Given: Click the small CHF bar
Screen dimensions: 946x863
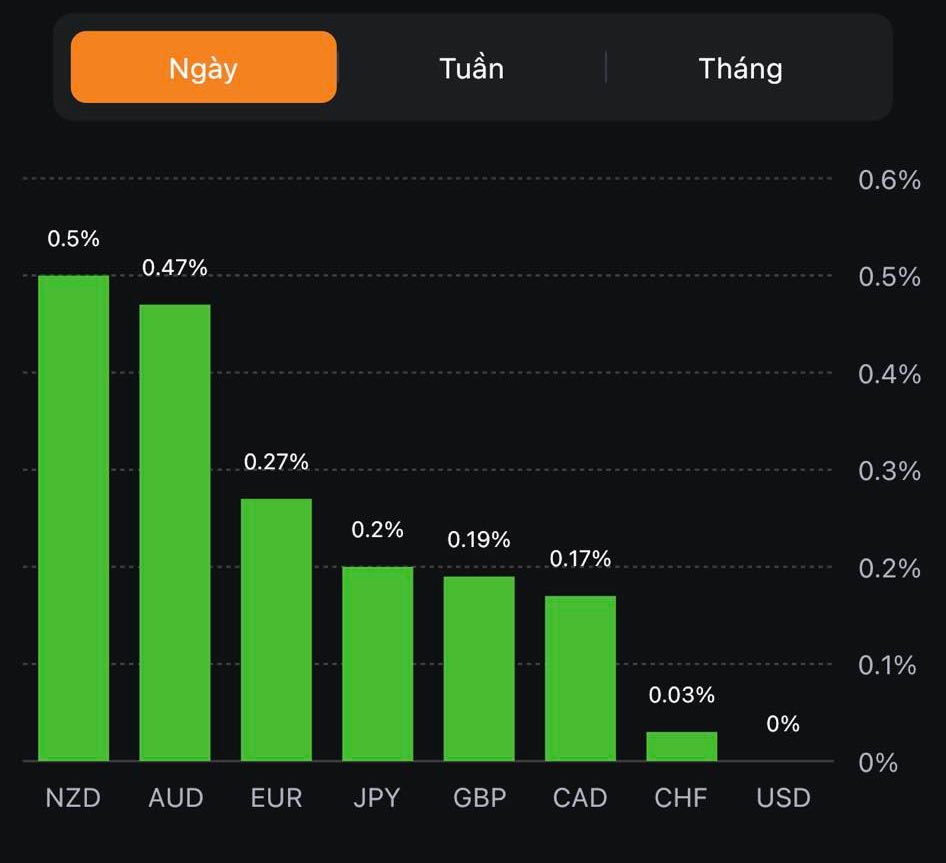Looking at the screenshot, I should (681, 746).
